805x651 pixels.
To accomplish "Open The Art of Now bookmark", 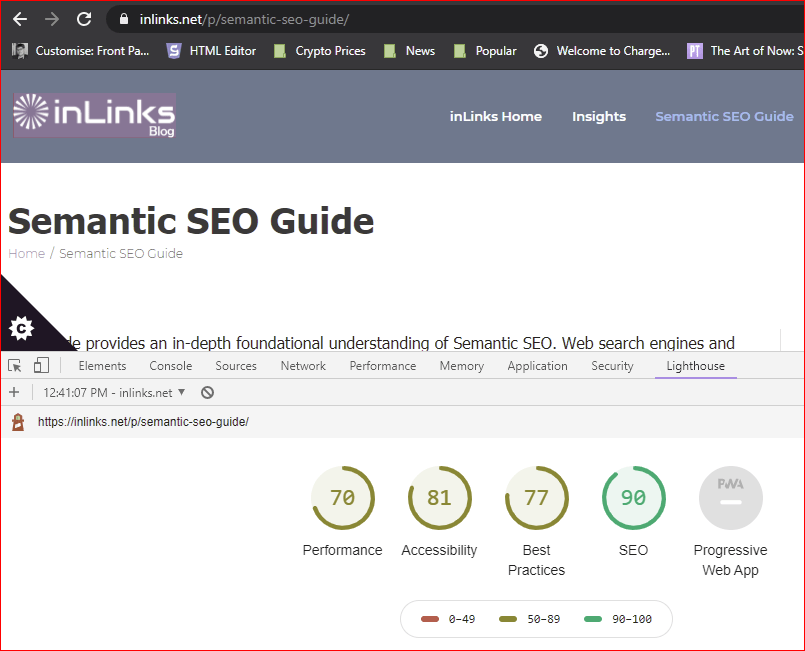I will coord(745,51).
